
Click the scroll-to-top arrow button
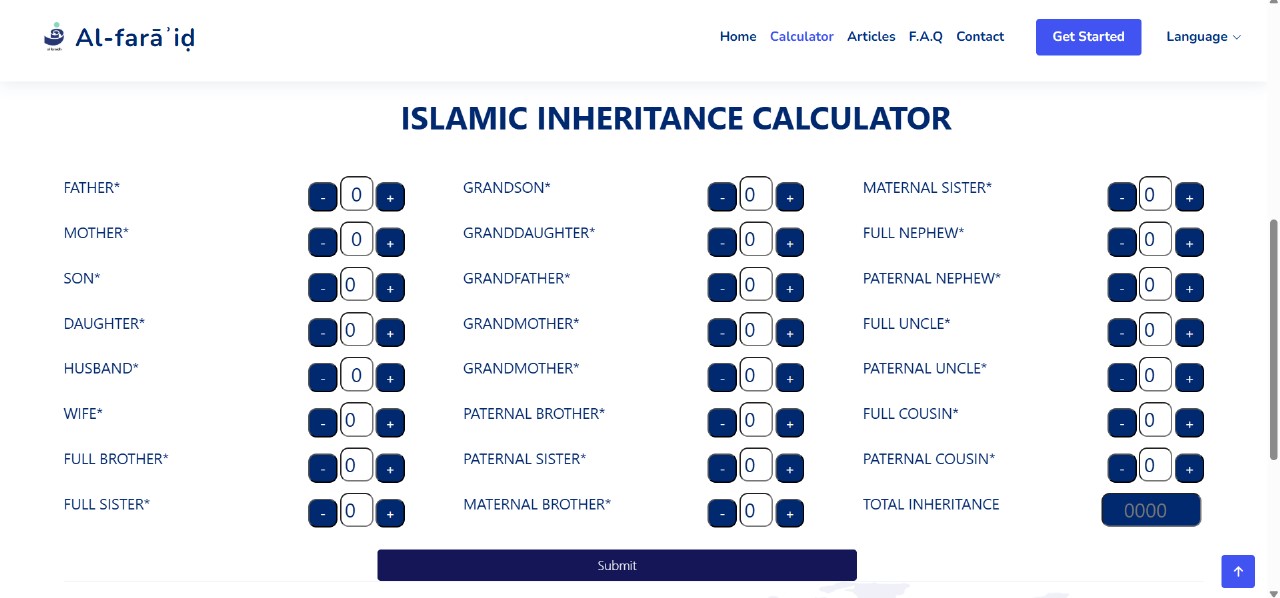point(1237,572)
